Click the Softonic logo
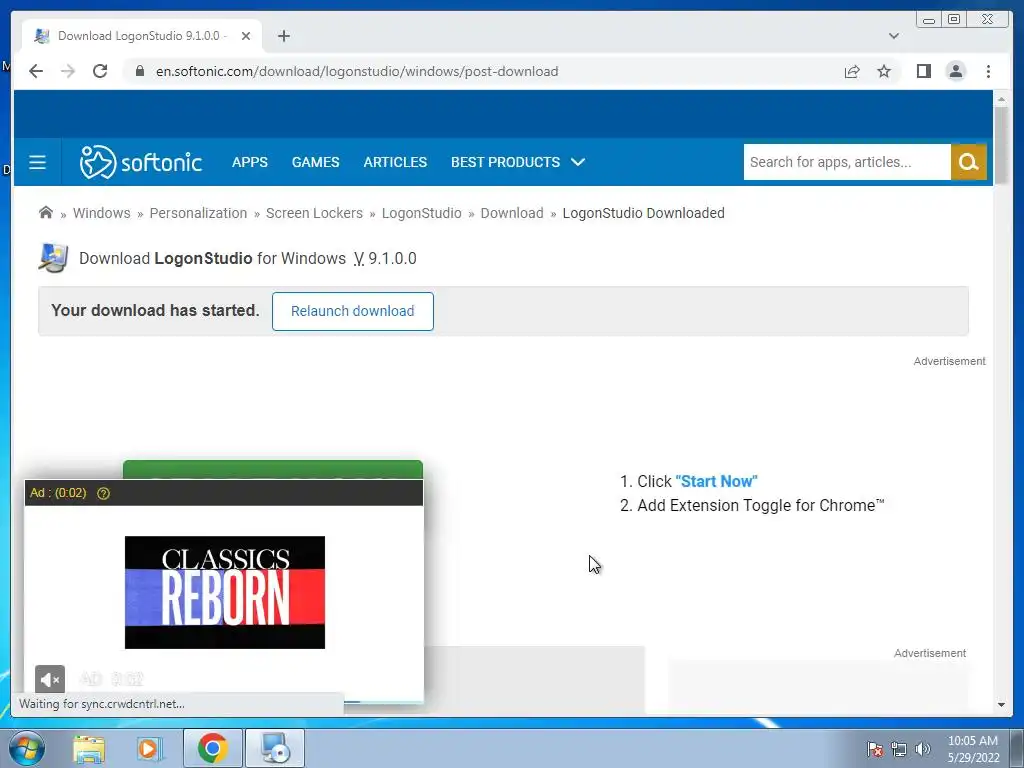1024x768 pixels. point(140,162)
